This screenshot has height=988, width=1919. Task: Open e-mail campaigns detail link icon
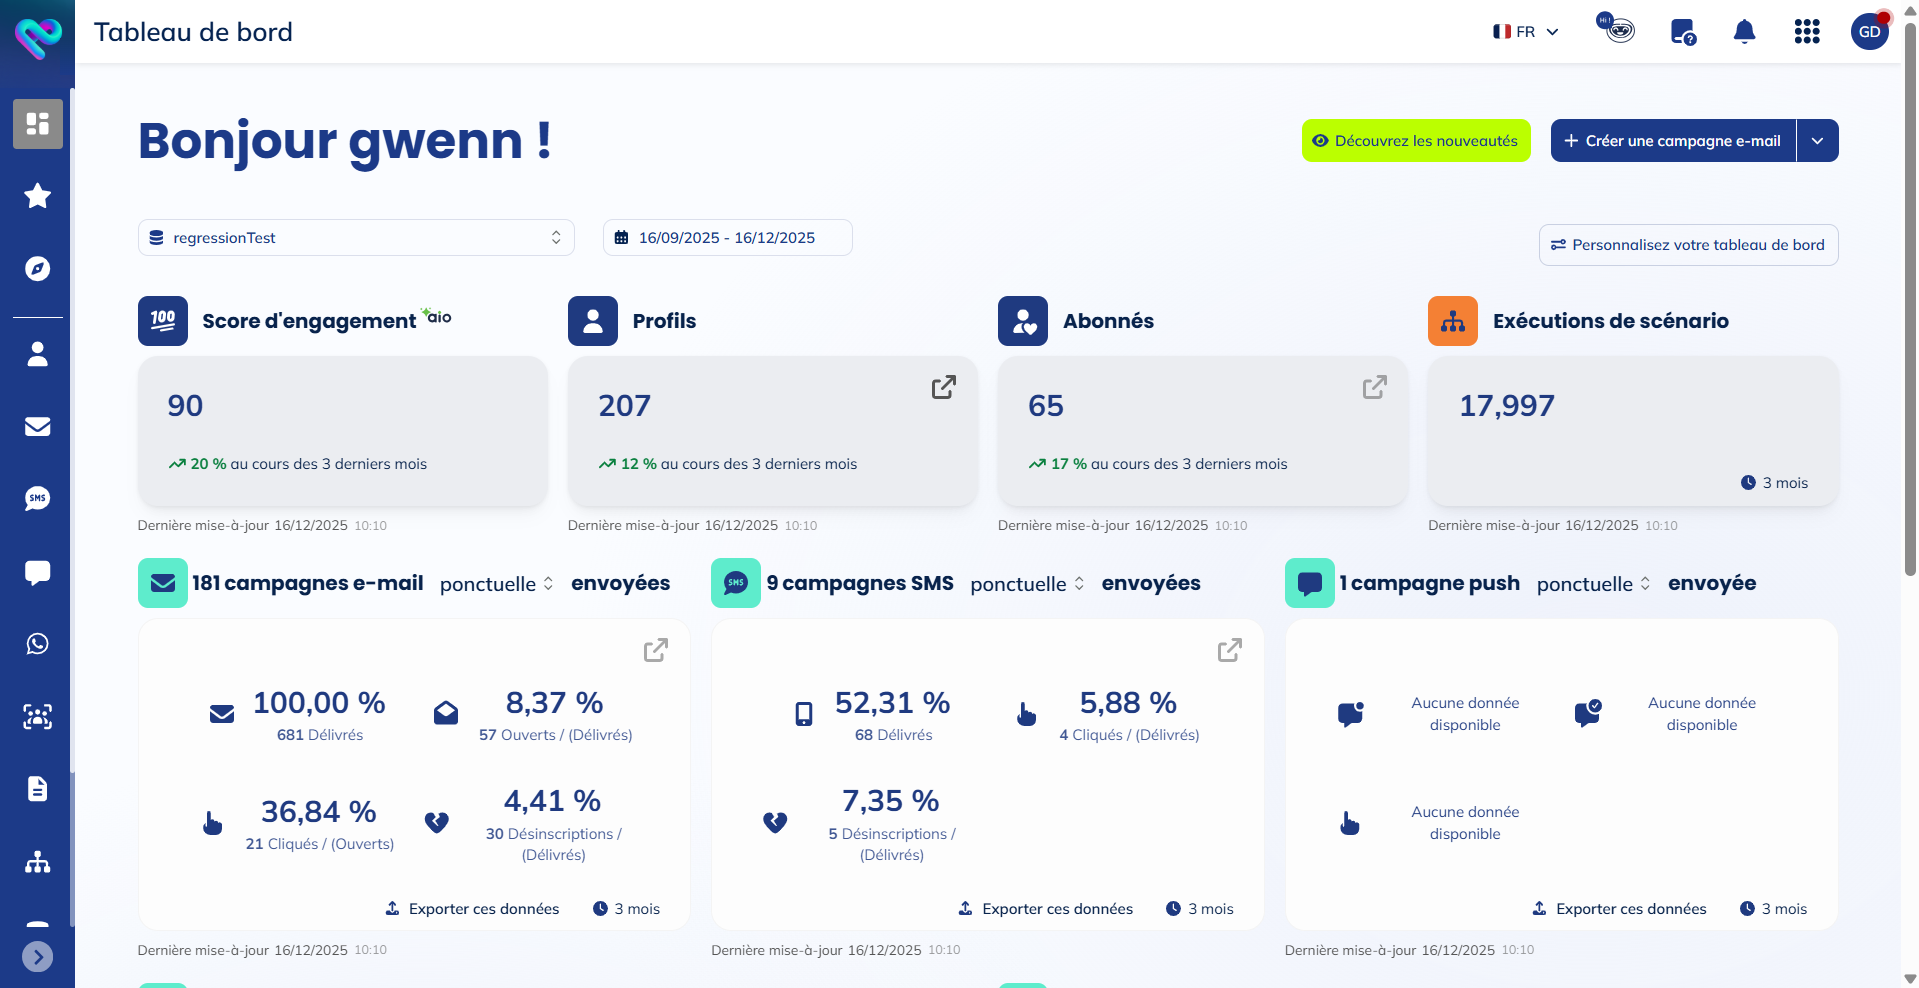[x=655, y=651]
